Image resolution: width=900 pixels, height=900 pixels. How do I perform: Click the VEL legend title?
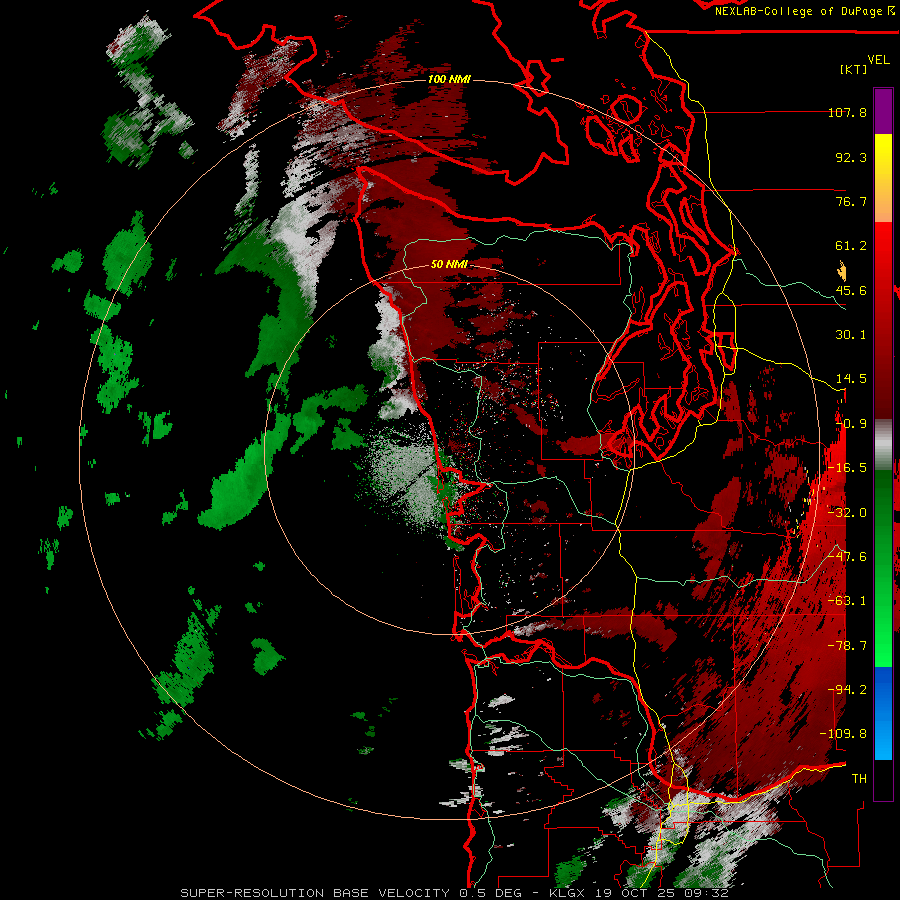tap(878, 59)
